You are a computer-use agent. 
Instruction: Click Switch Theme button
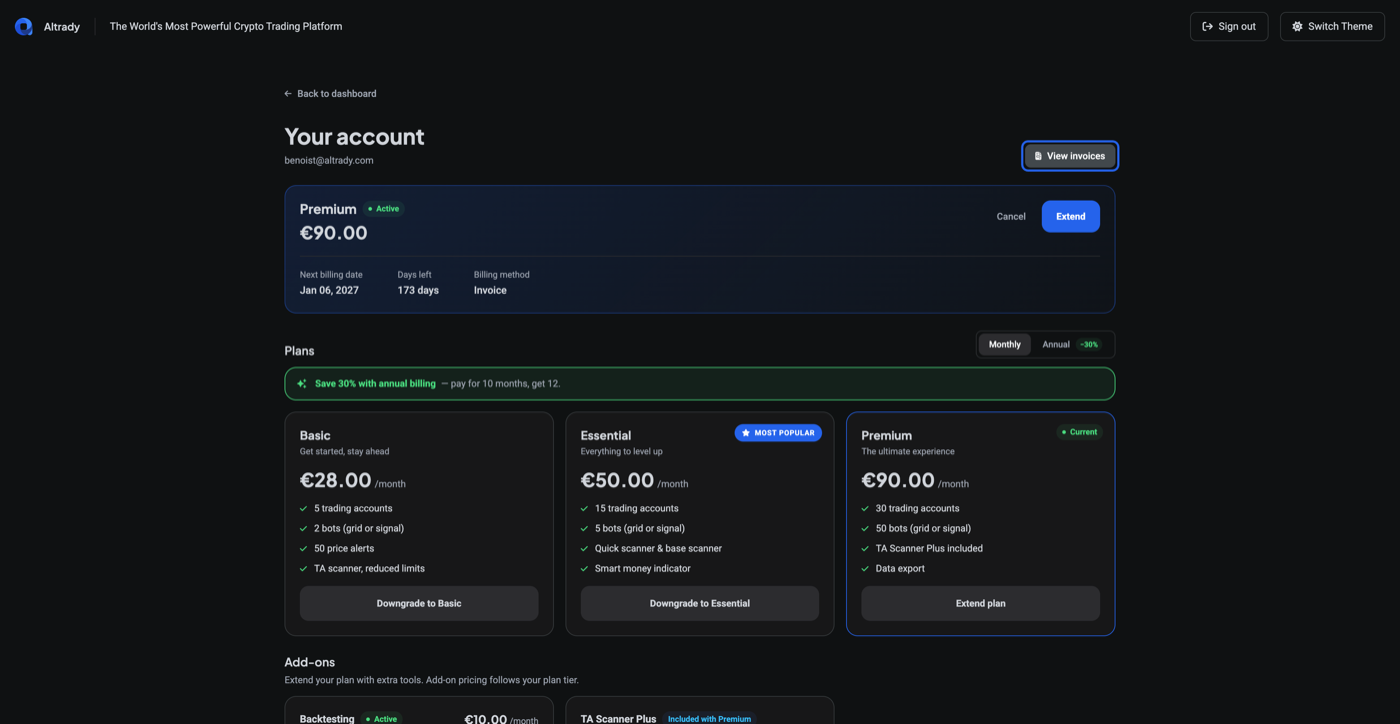click(1332, 27)
